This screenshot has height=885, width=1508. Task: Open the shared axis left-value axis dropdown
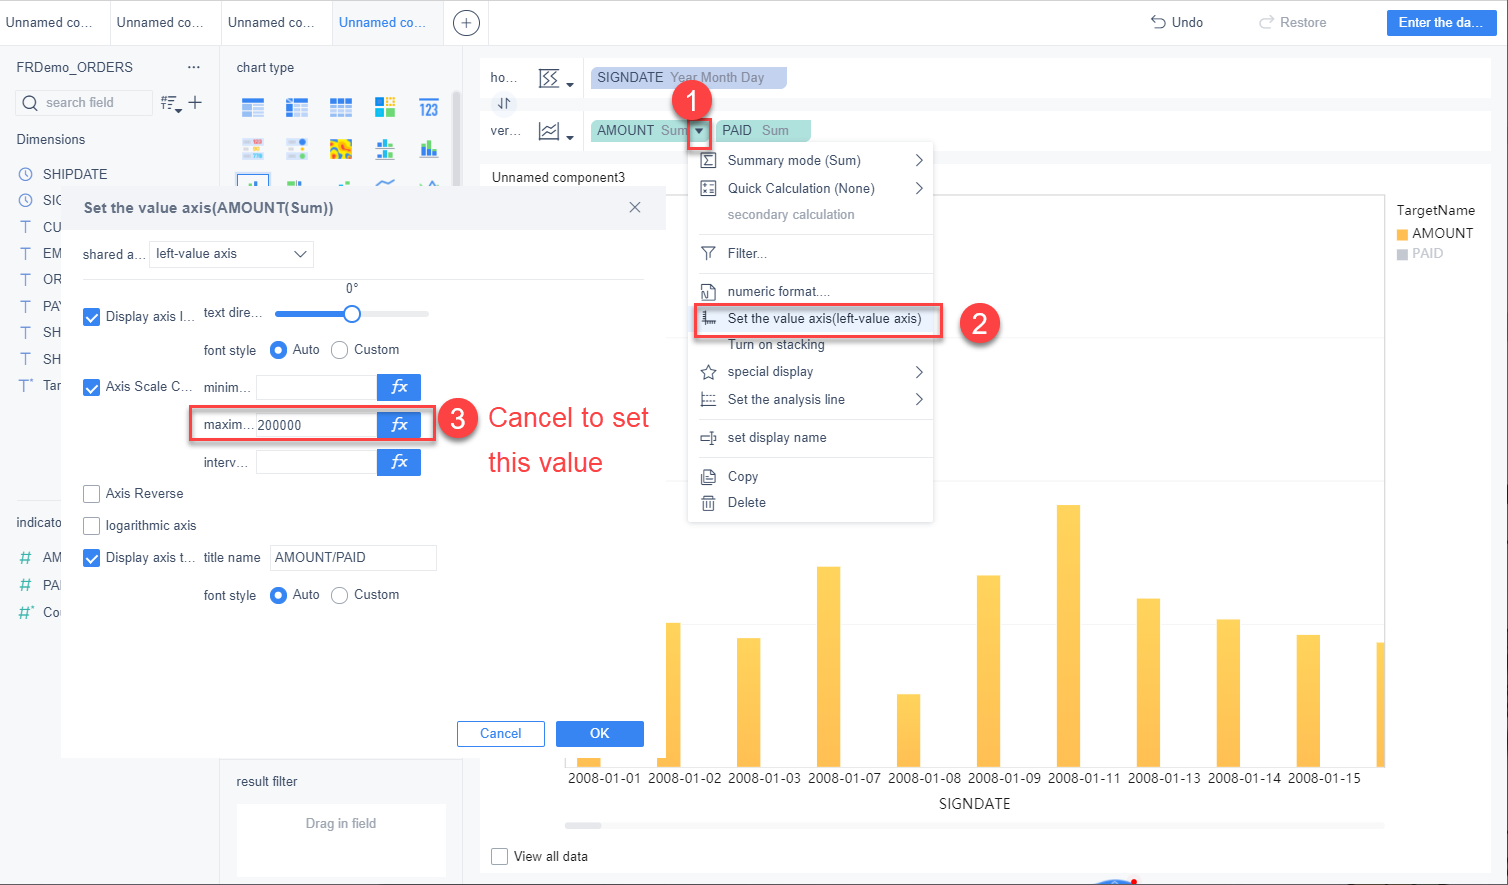pos(231,254)
